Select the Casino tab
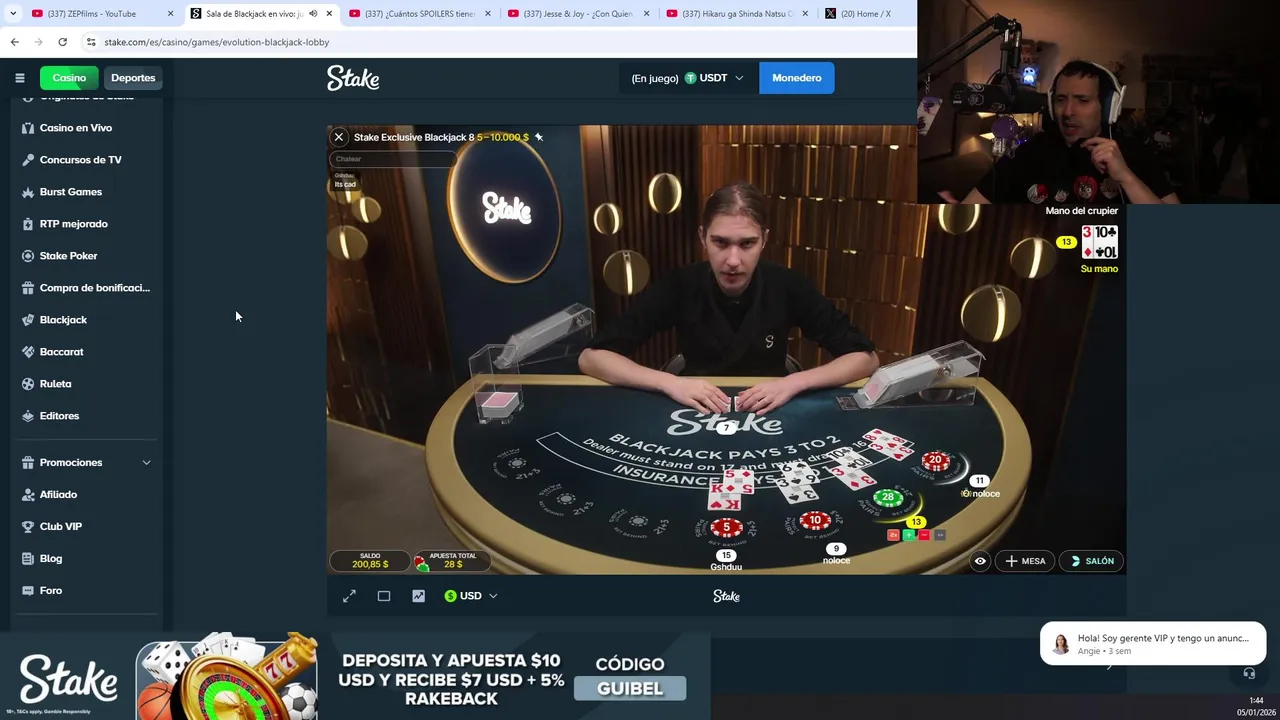The width and height of the screenshot is (1280, 720). point(69,78)
